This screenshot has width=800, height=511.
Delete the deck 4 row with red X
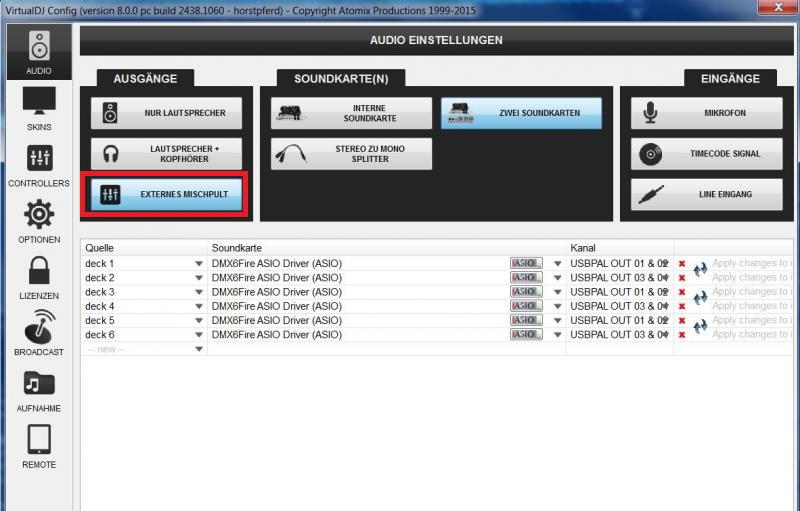[x=682, y=306]
